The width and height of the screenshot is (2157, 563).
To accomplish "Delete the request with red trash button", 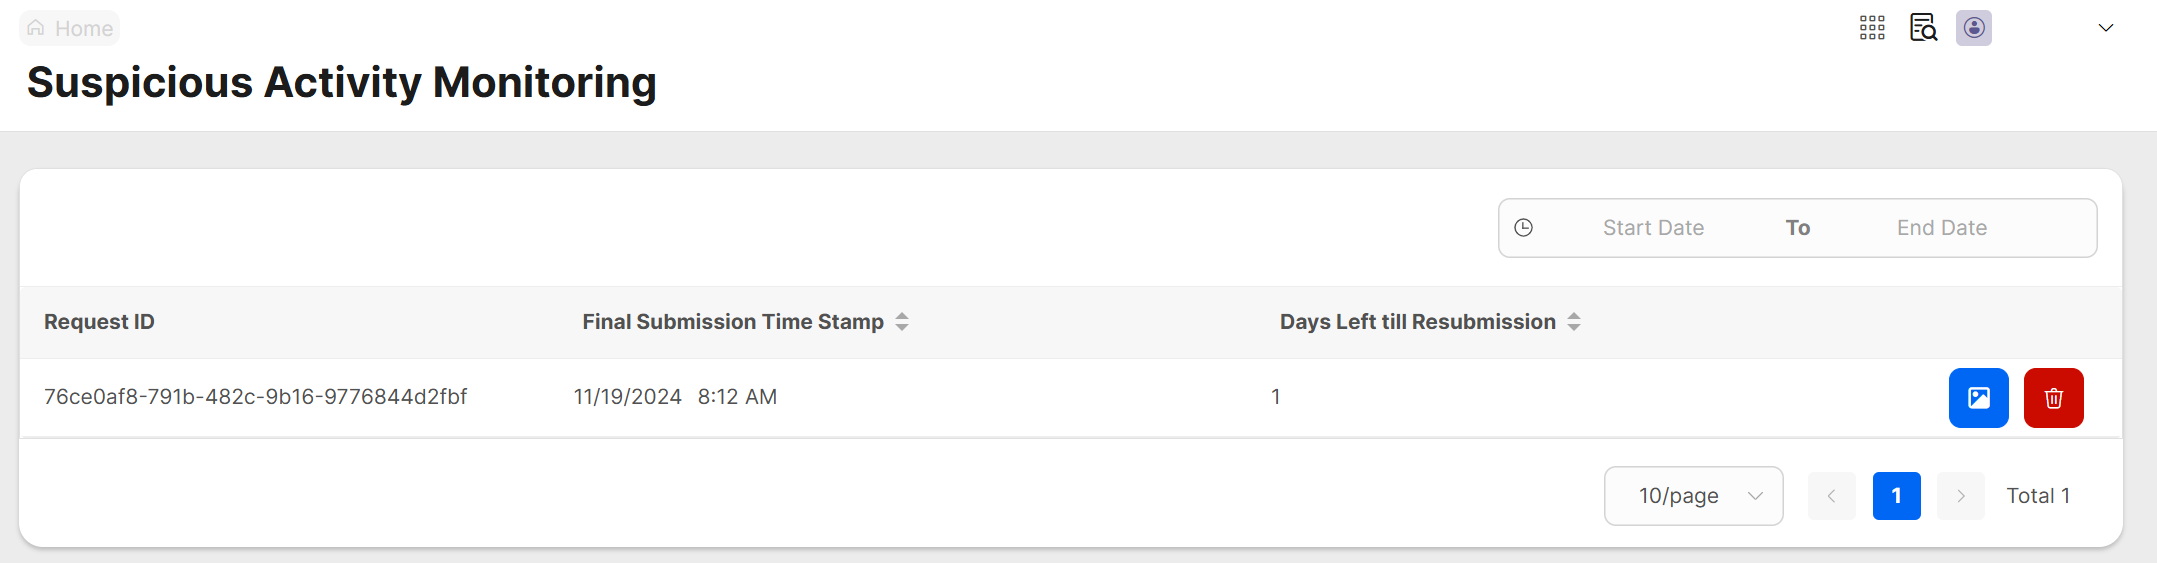I will click(2053, 398).
